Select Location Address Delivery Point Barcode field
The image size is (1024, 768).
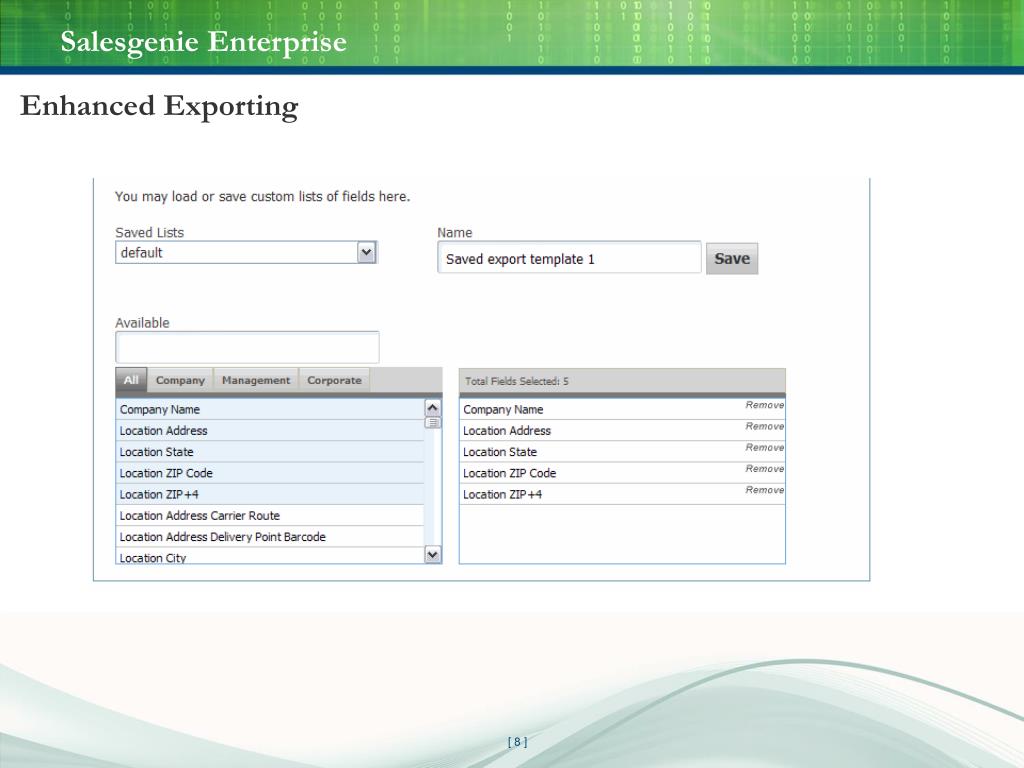[x=270, y=537]
